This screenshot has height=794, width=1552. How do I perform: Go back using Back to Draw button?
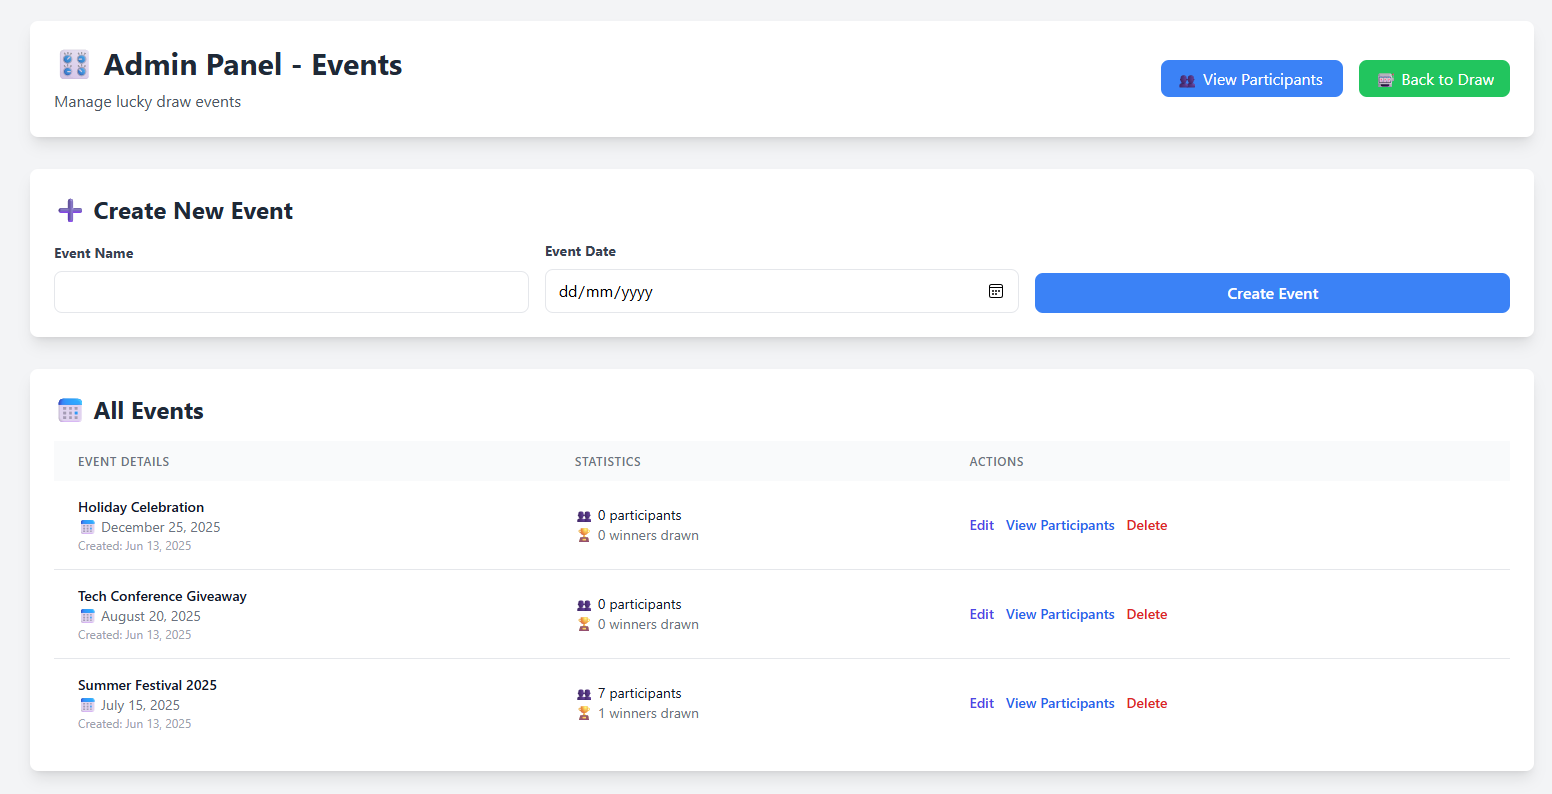tap(1433, 79)
